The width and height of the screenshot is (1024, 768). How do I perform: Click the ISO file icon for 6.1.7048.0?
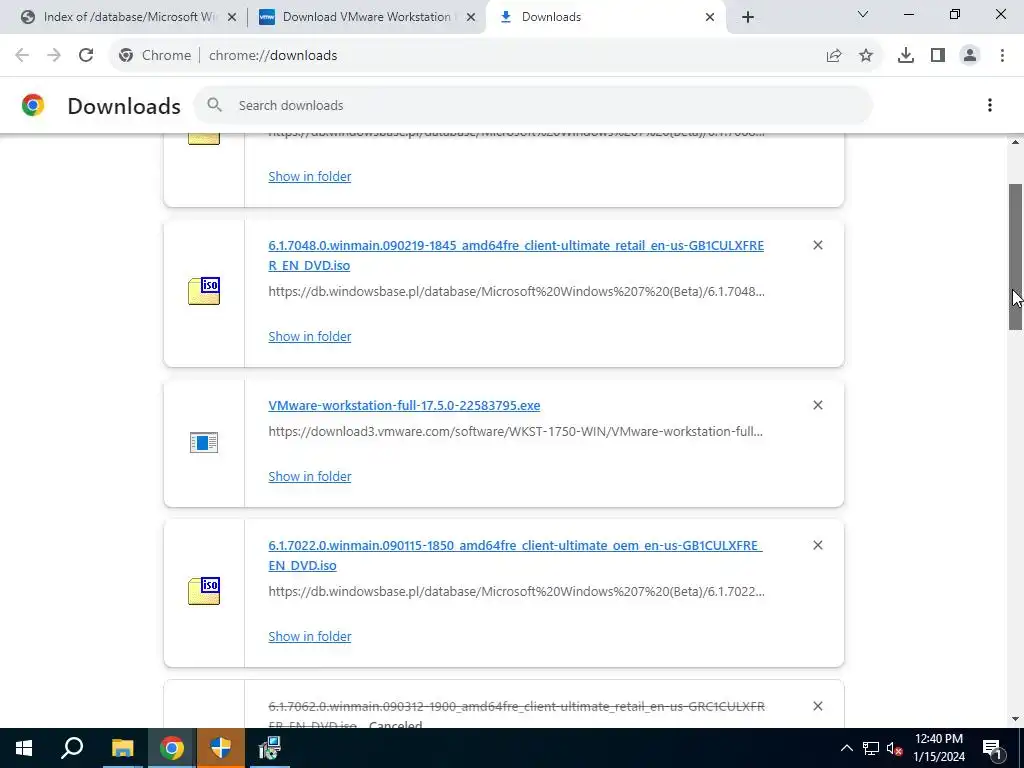point(204,291)
